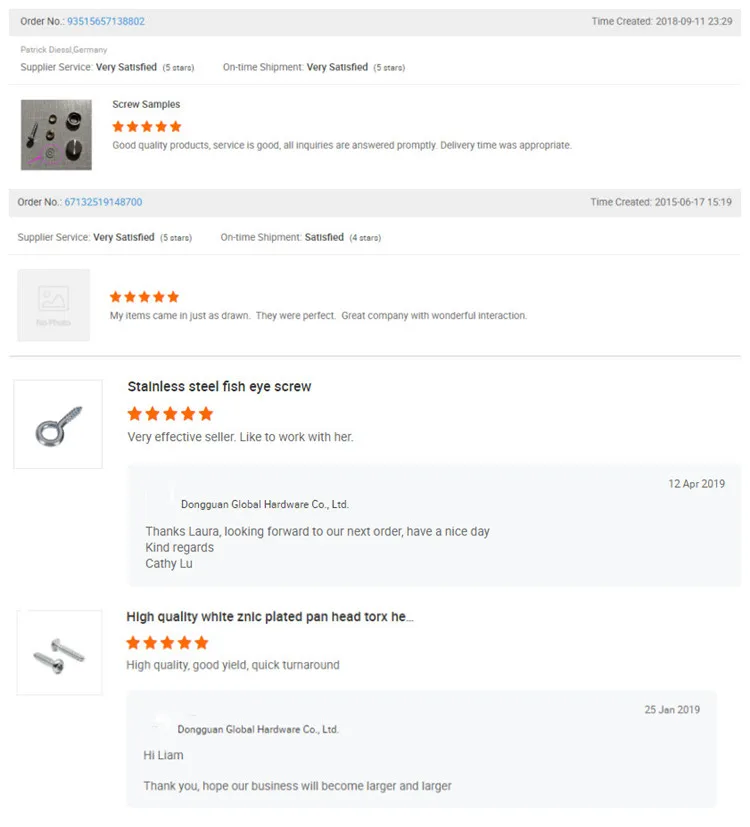Open order number 93515657138802 link
The height and width of the screenshot is (827, 750).
[105, 21]
